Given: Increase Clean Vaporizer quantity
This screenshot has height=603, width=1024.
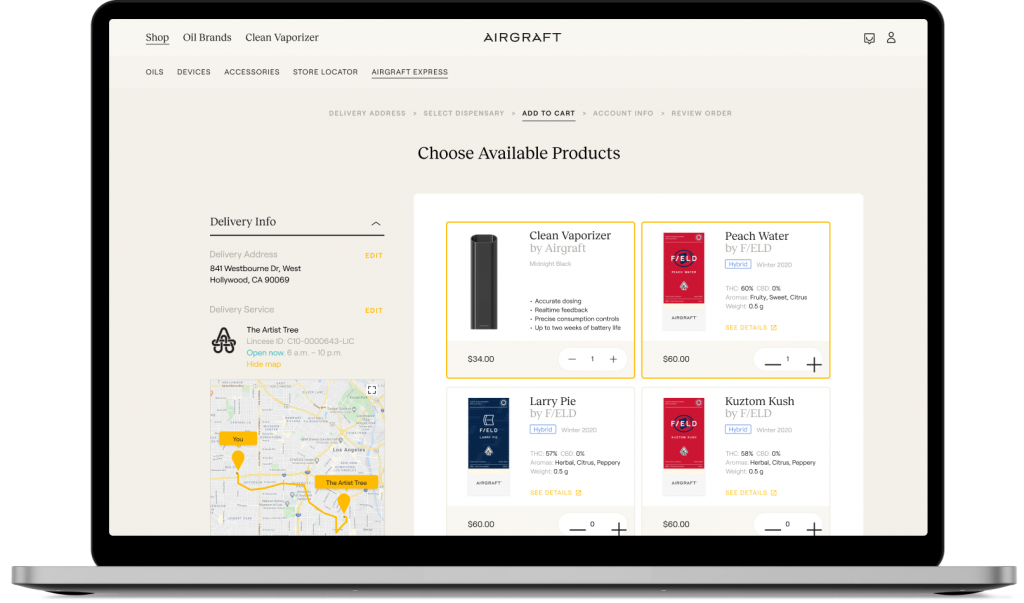Looking at the screenshot, I should (613, 359).
